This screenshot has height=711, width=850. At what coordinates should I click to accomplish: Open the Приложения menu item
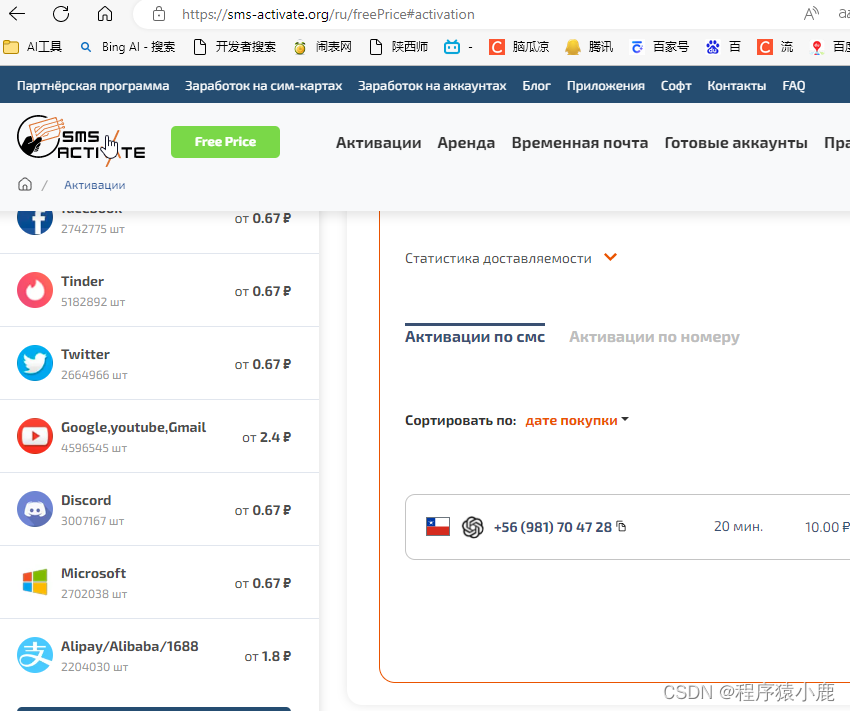[x=606, y=86]
